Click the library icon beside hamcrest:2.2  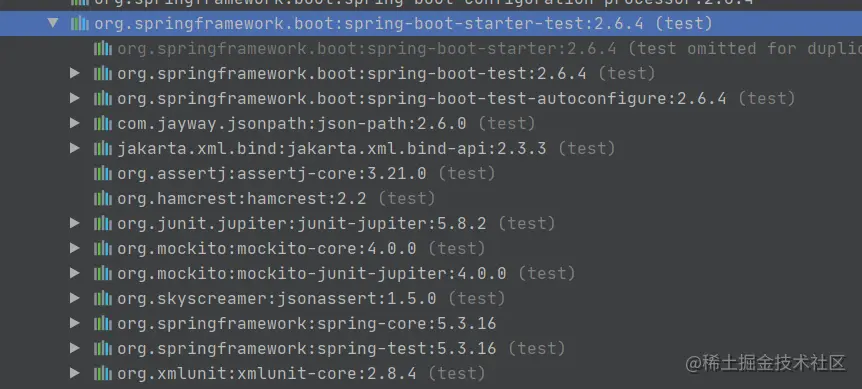click(103, 198)
